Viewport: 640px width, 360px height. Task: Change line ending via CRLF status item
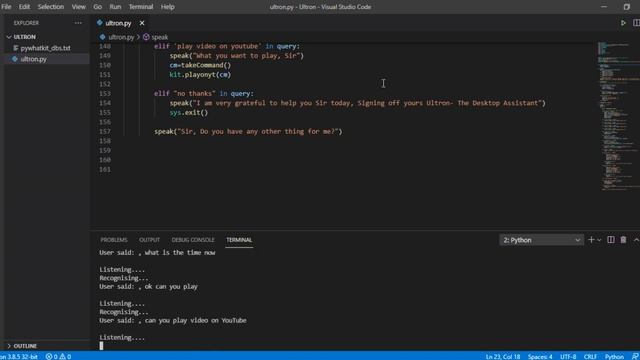[x=590, y=356]
